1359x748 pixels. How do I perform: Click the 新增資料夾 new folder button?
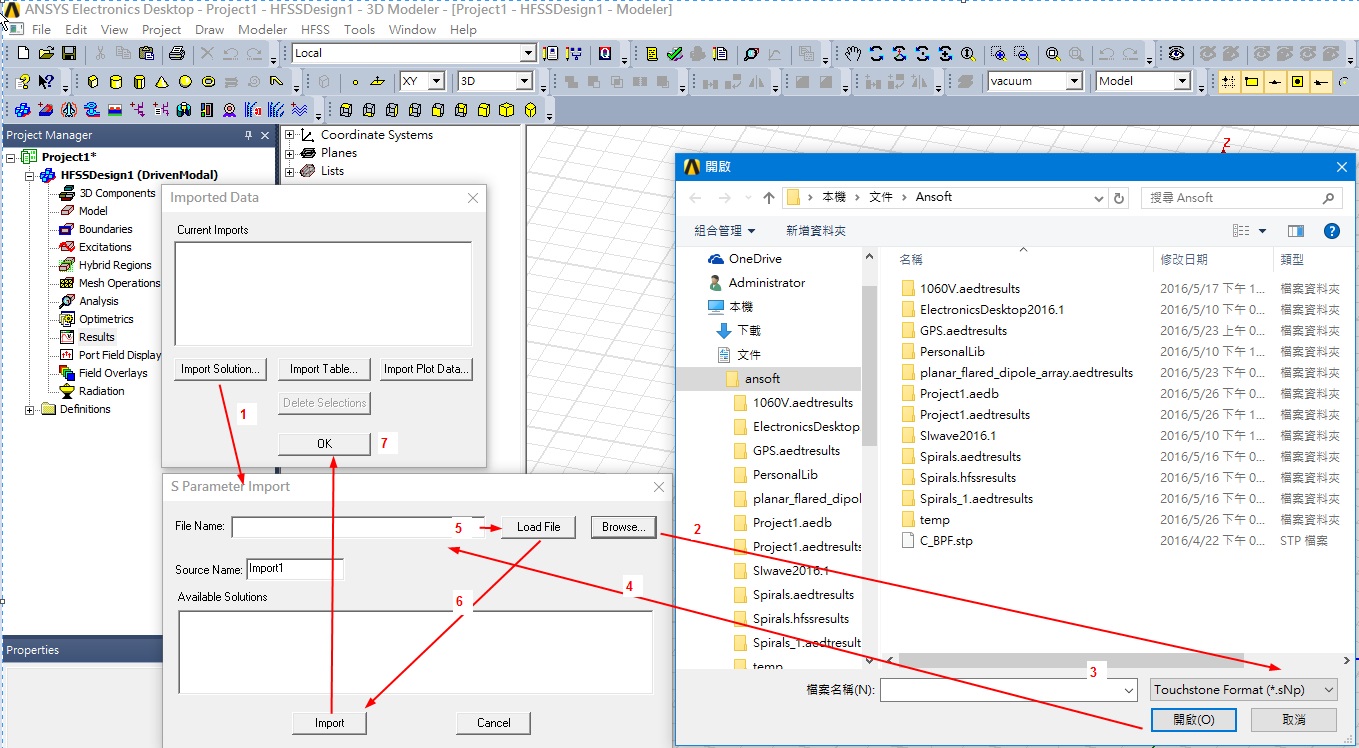click(x=816, y=231)
